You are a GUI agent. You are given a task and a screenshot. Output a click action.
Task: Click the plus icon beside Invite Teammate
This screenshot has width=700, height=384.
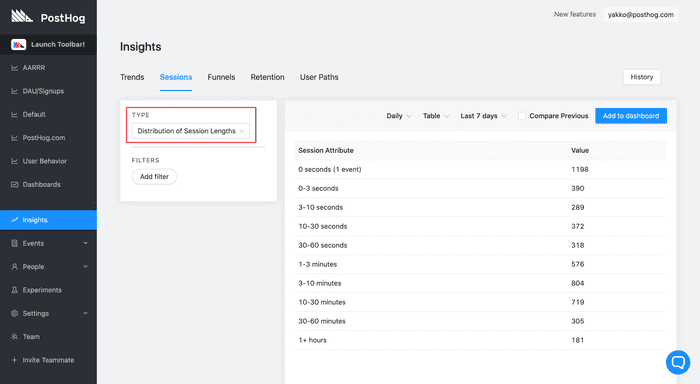(14, 360)
